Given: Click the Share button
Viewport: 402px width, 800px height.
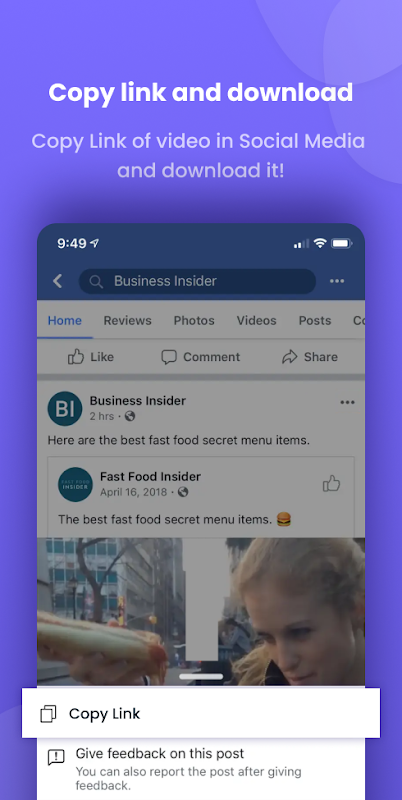Looking at the screenshot, I should tap(310, 357).
